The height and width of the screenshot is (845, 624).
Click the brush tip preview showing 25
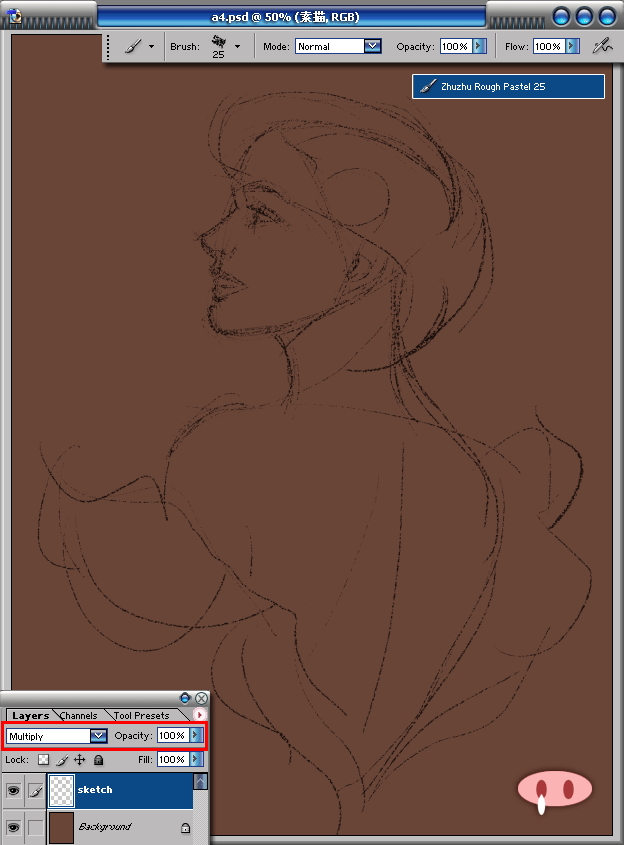[x=218, y=46]
